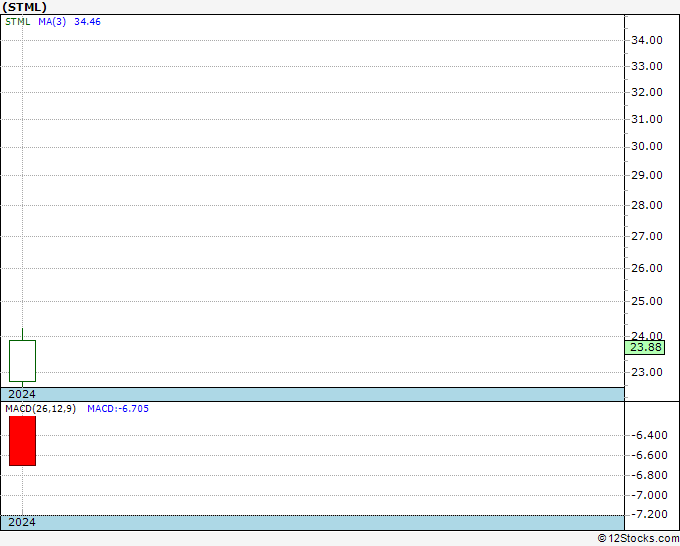Click the green STML legend label
Image resolution: width=680 pixels, height=546 pixels.
pyautogui.click(x=18, y=22)
